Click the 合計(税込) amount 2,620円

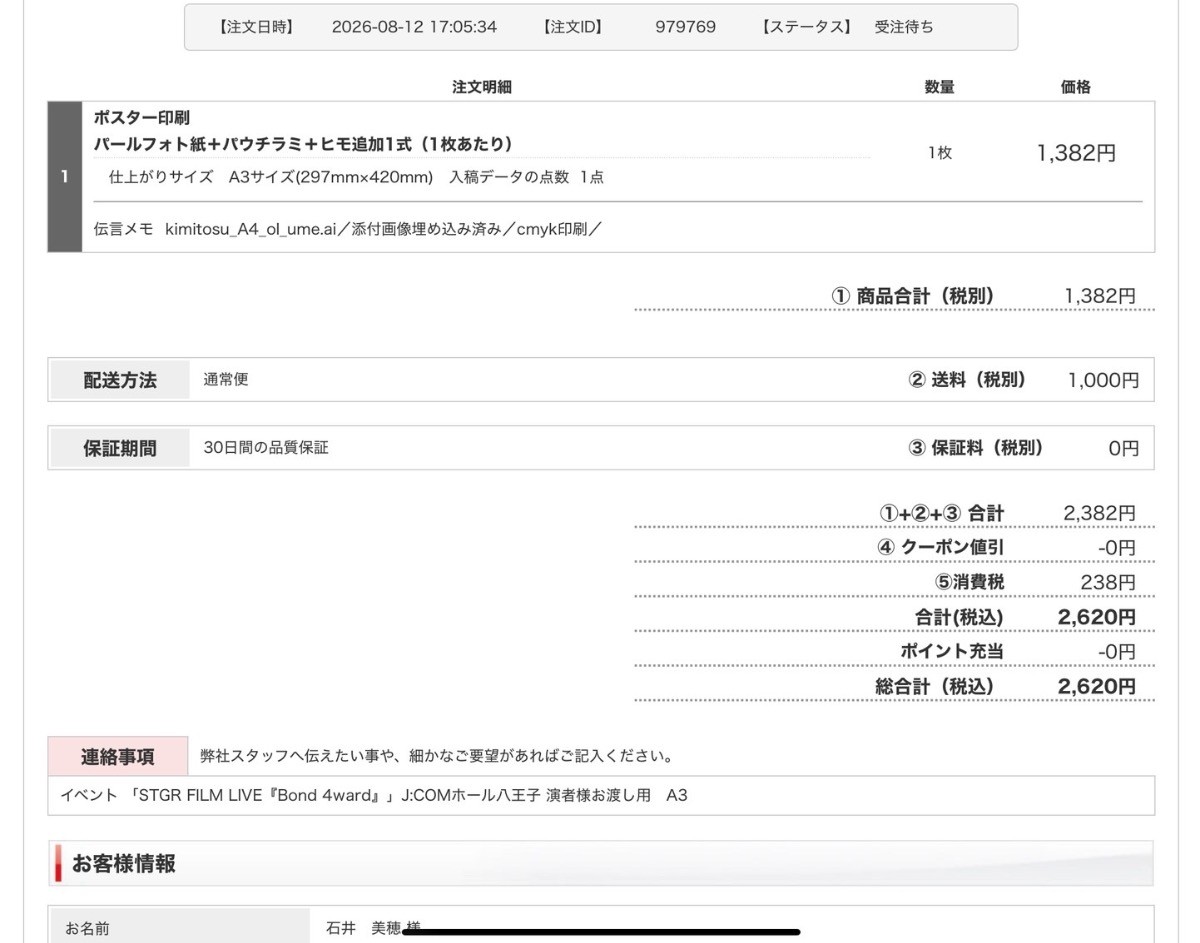pos(1097,617)
